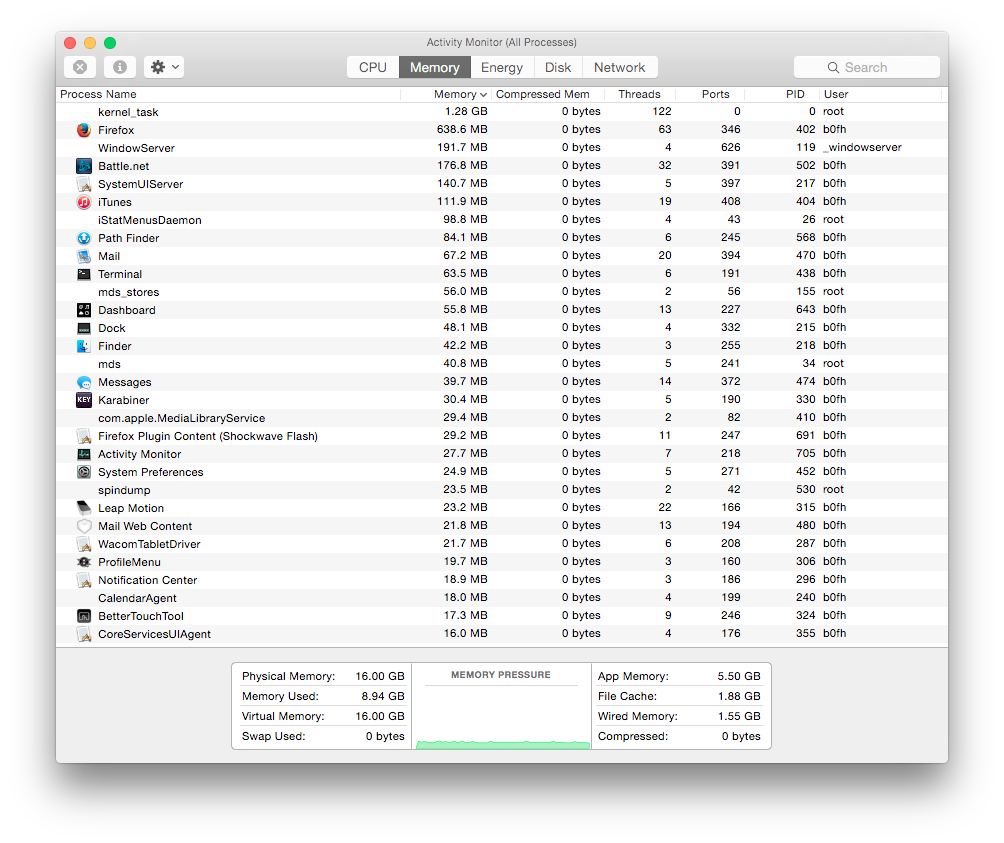Screen dimensions: 1004x843
Task: Sort by the Threads column header
Action: point(639,94)
